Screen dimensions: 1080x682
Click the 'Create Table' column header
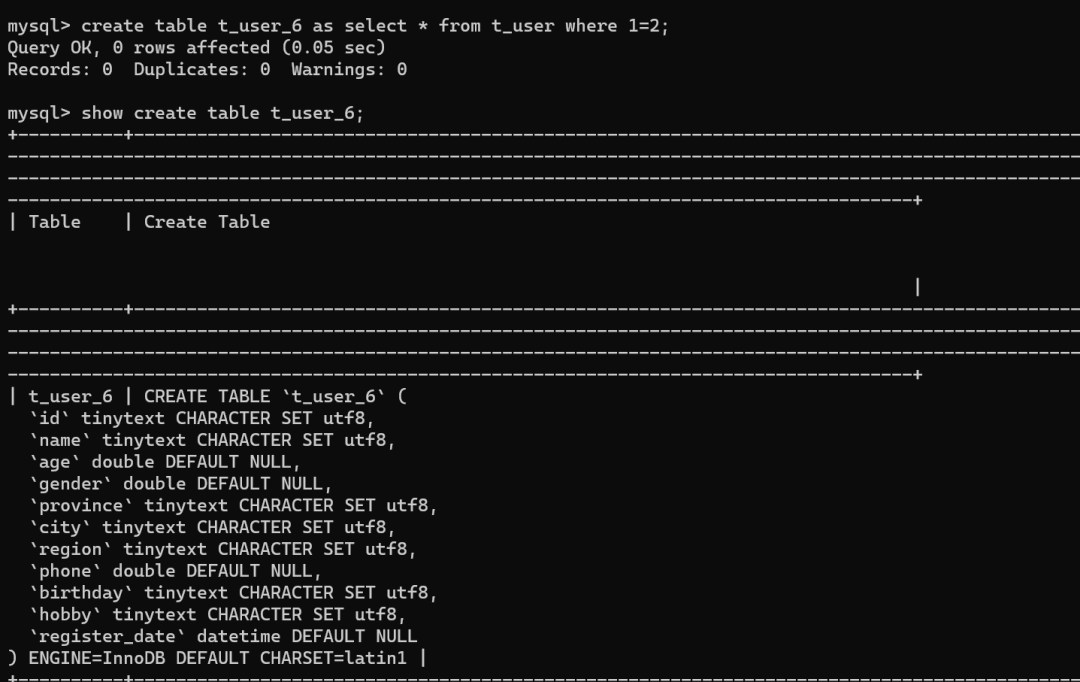click(x=207, y=222)
